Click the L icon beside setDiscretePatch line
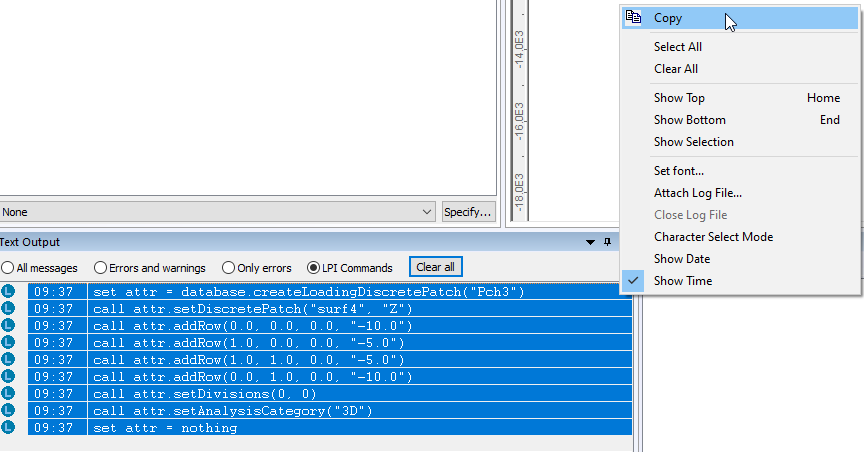 pos(9,309)
